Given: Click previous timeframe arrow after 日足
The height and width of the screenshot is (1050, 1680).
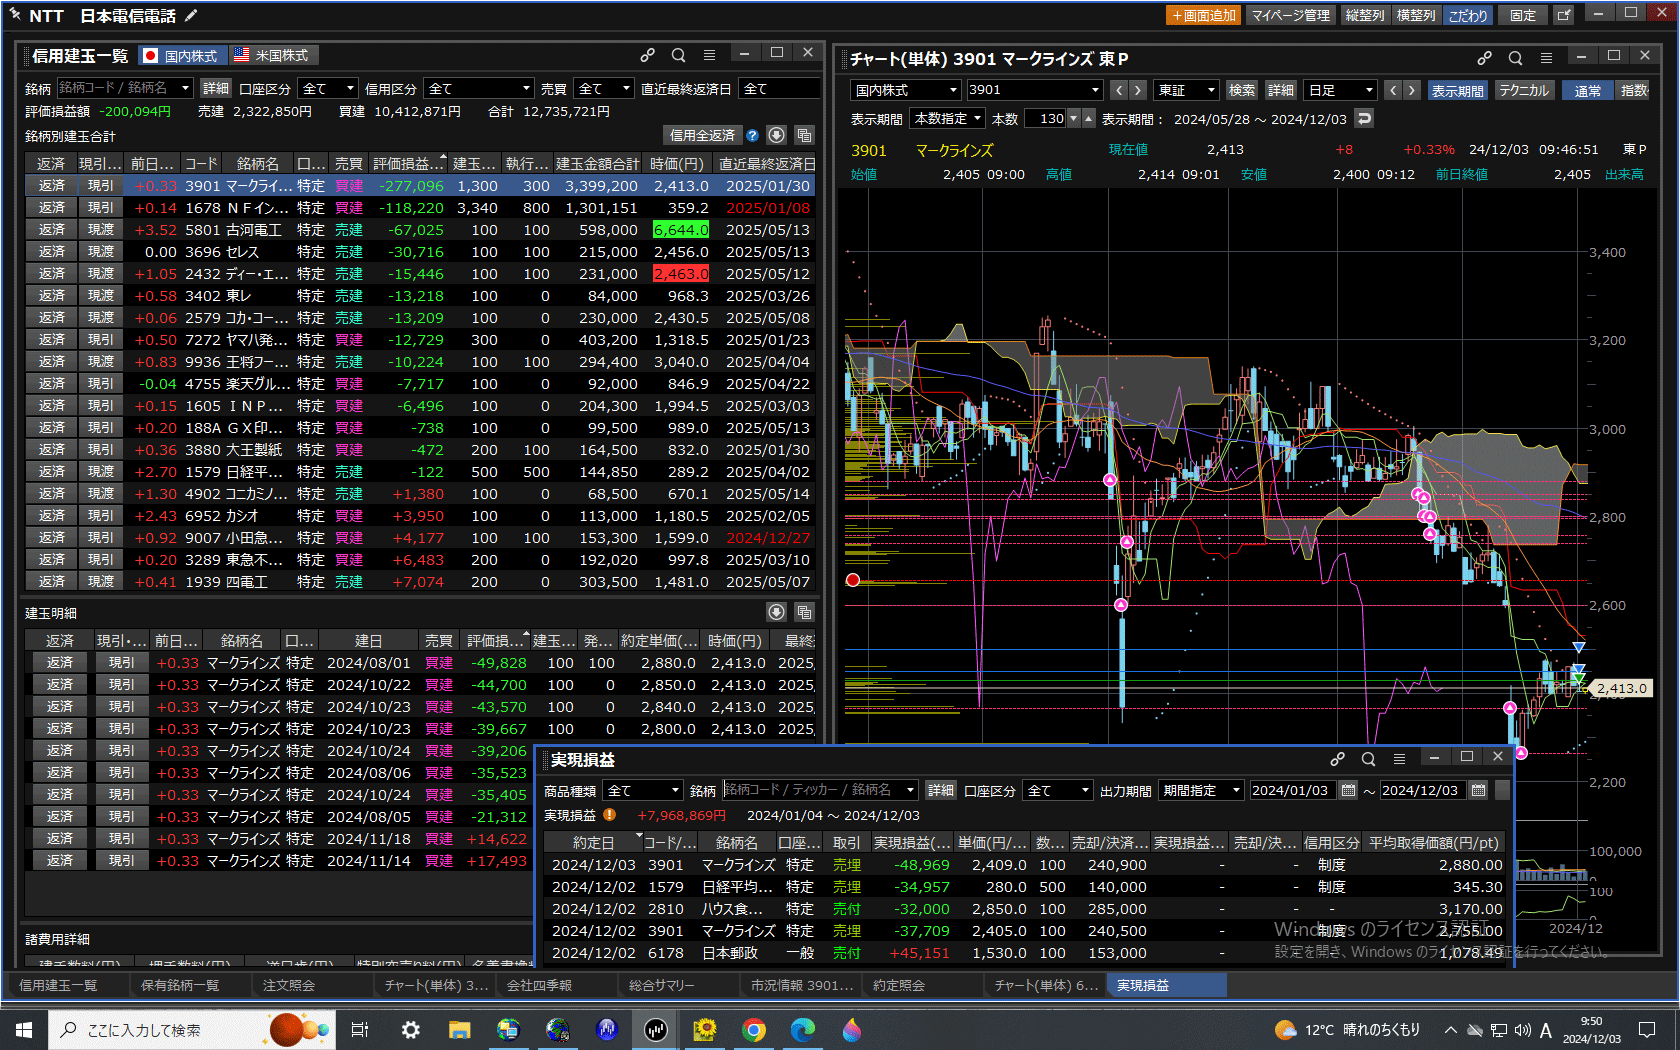Looking at the screenshot, I should pos(1393,90).
